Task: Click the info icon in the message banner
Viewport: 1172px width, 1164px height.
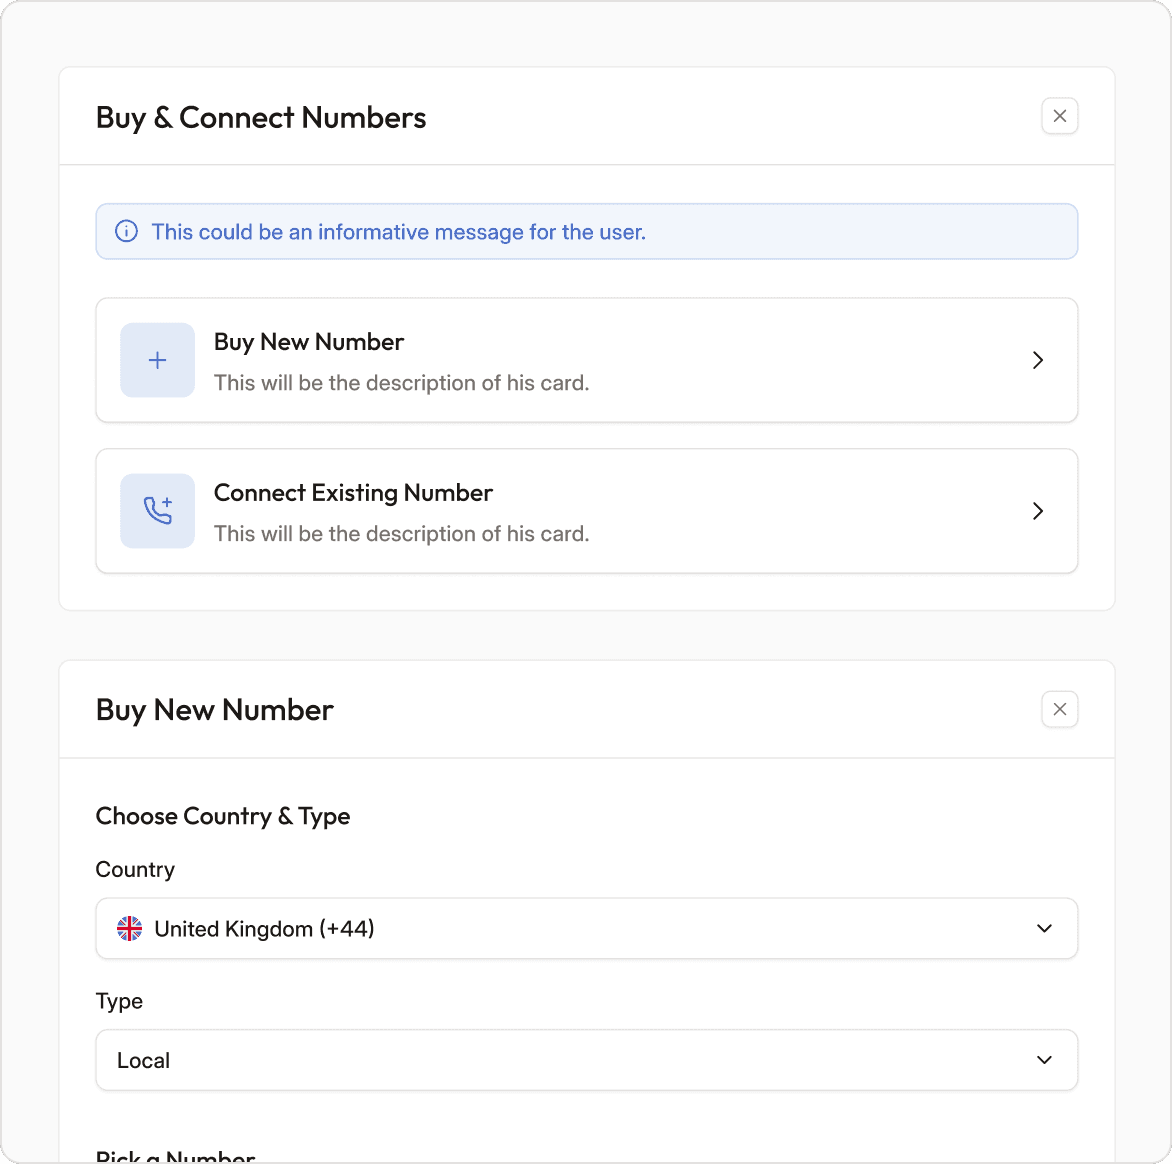Action: [127, 232]
